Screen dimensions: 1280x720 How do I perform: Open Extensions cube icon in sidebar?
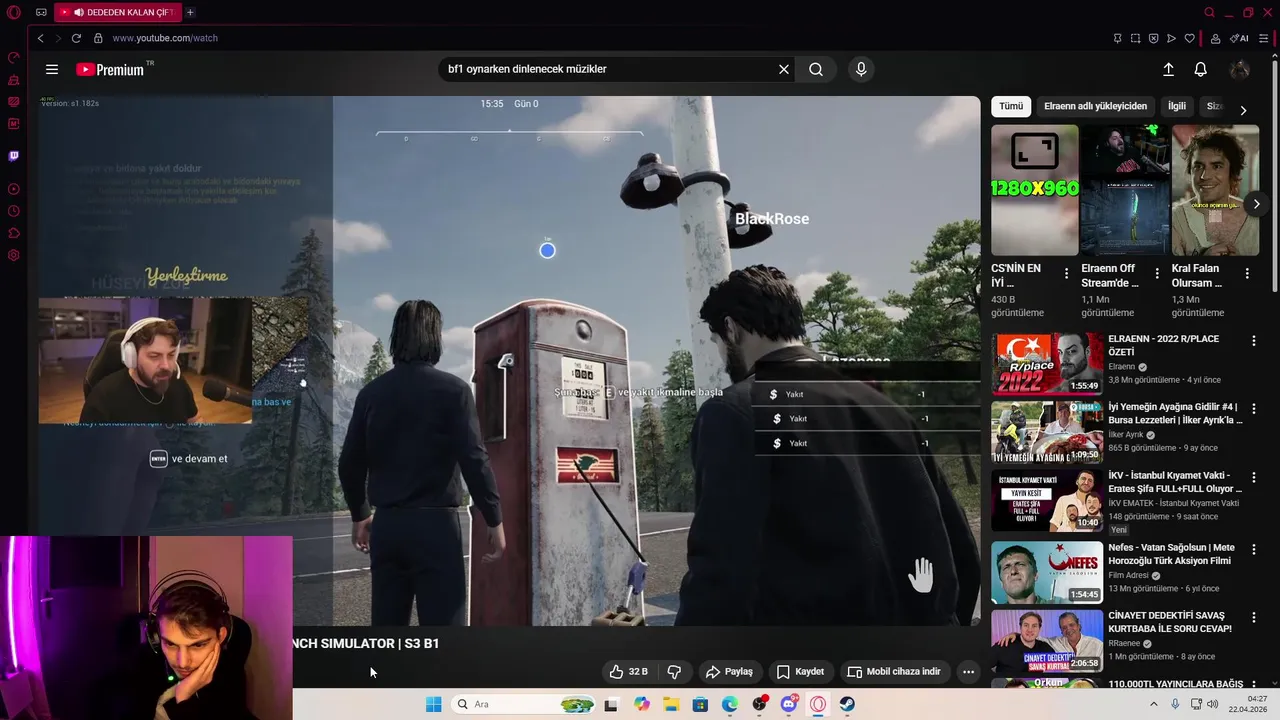(13, 233)
